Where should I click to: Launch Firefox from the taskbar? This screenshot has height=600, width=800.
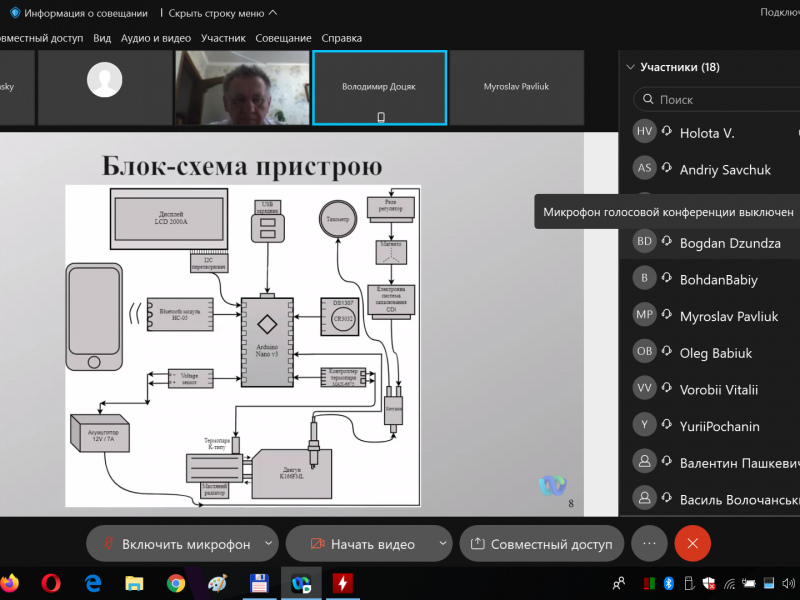click(x=9, y=582)
